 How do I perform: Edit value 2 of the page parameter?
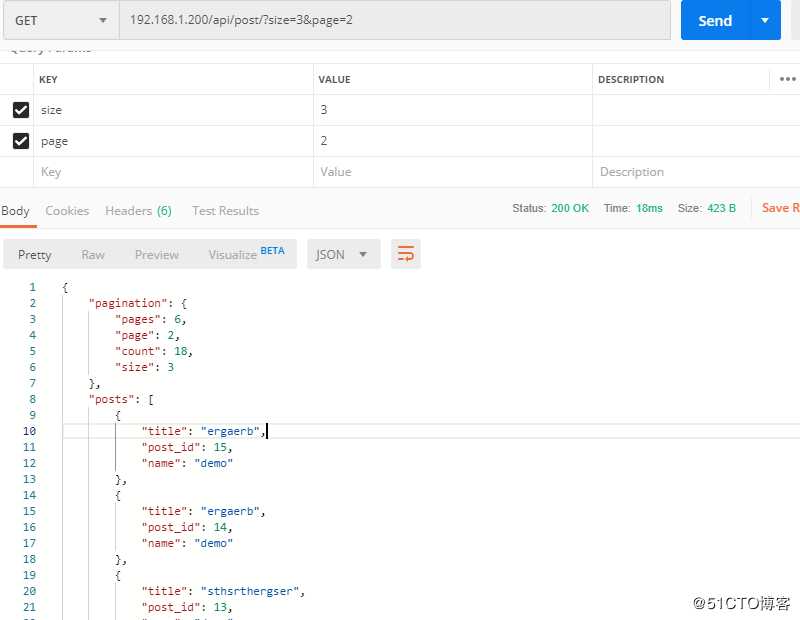point(453,141)
